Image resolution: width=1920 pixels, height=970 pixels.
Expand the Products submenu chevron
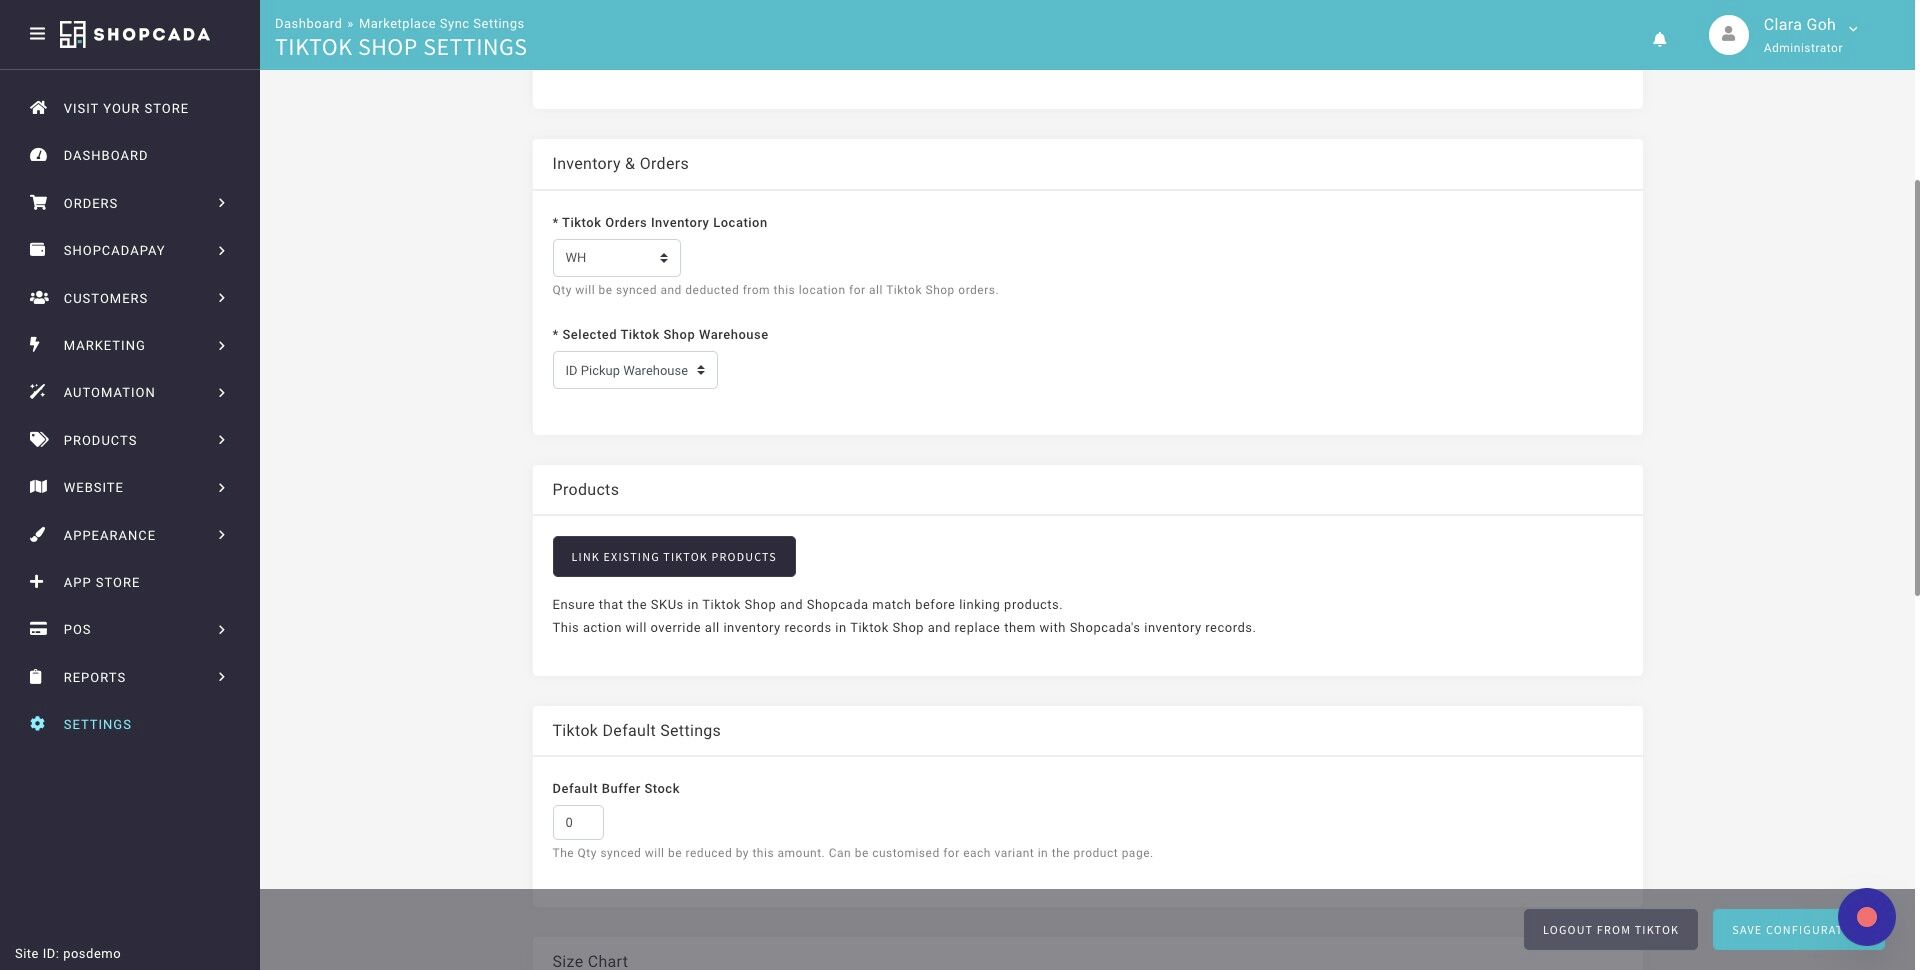(222, 440)
